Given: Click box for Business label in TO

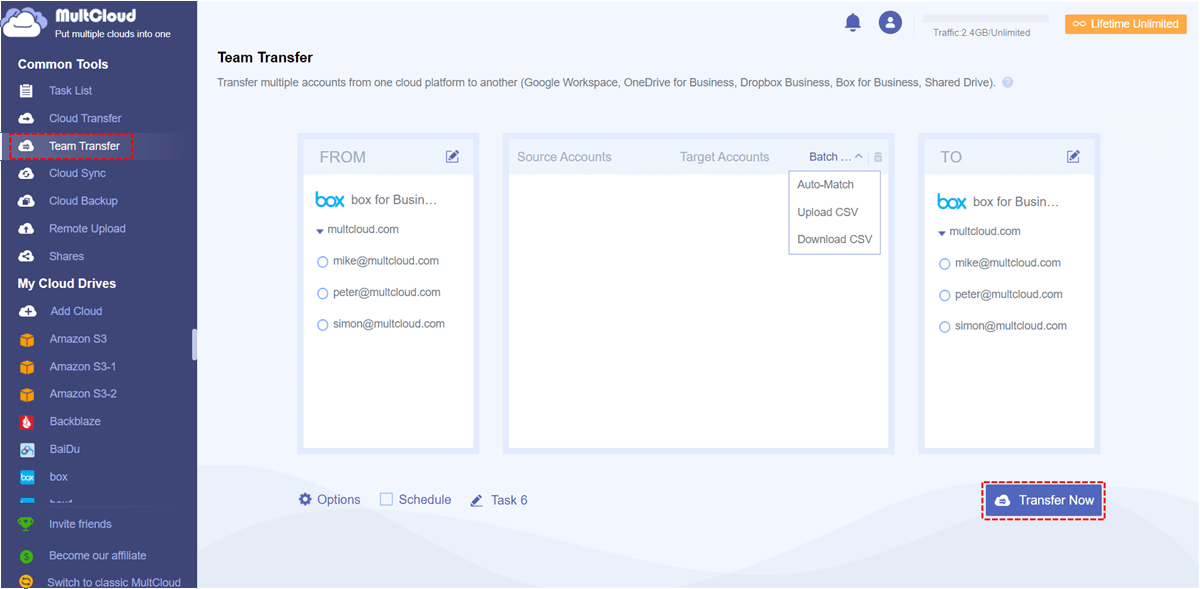Looking at the screenshot, I should coord(1016,201).
